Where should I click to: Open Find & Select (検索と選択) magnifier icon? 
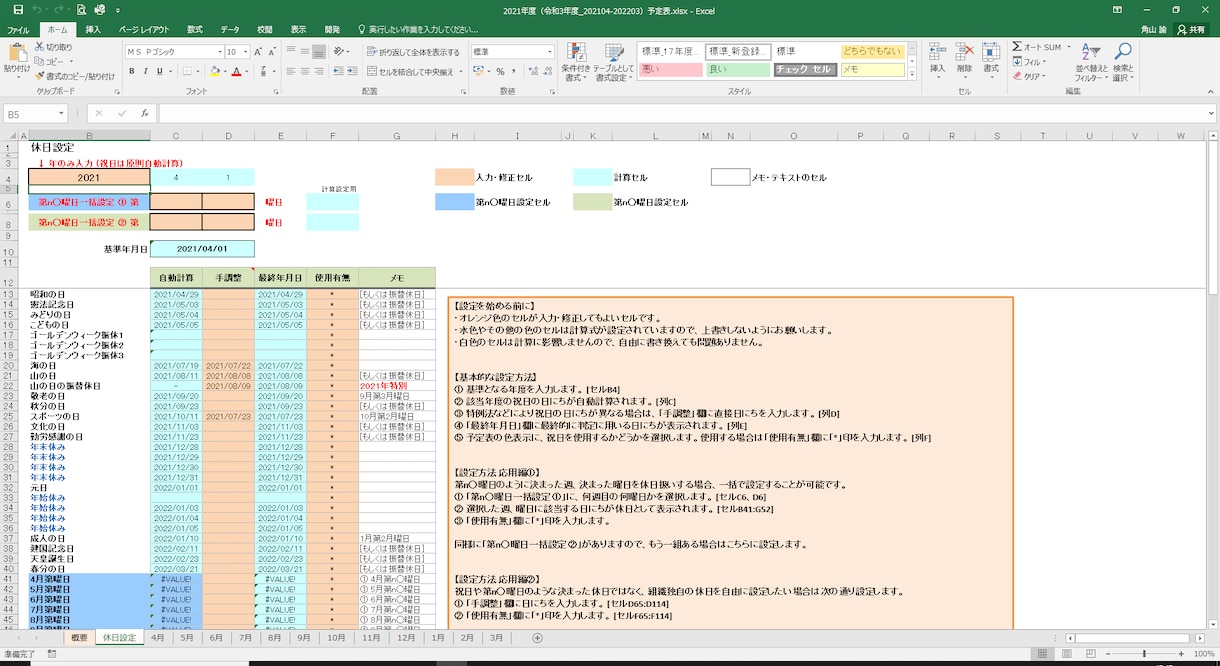1123,52
